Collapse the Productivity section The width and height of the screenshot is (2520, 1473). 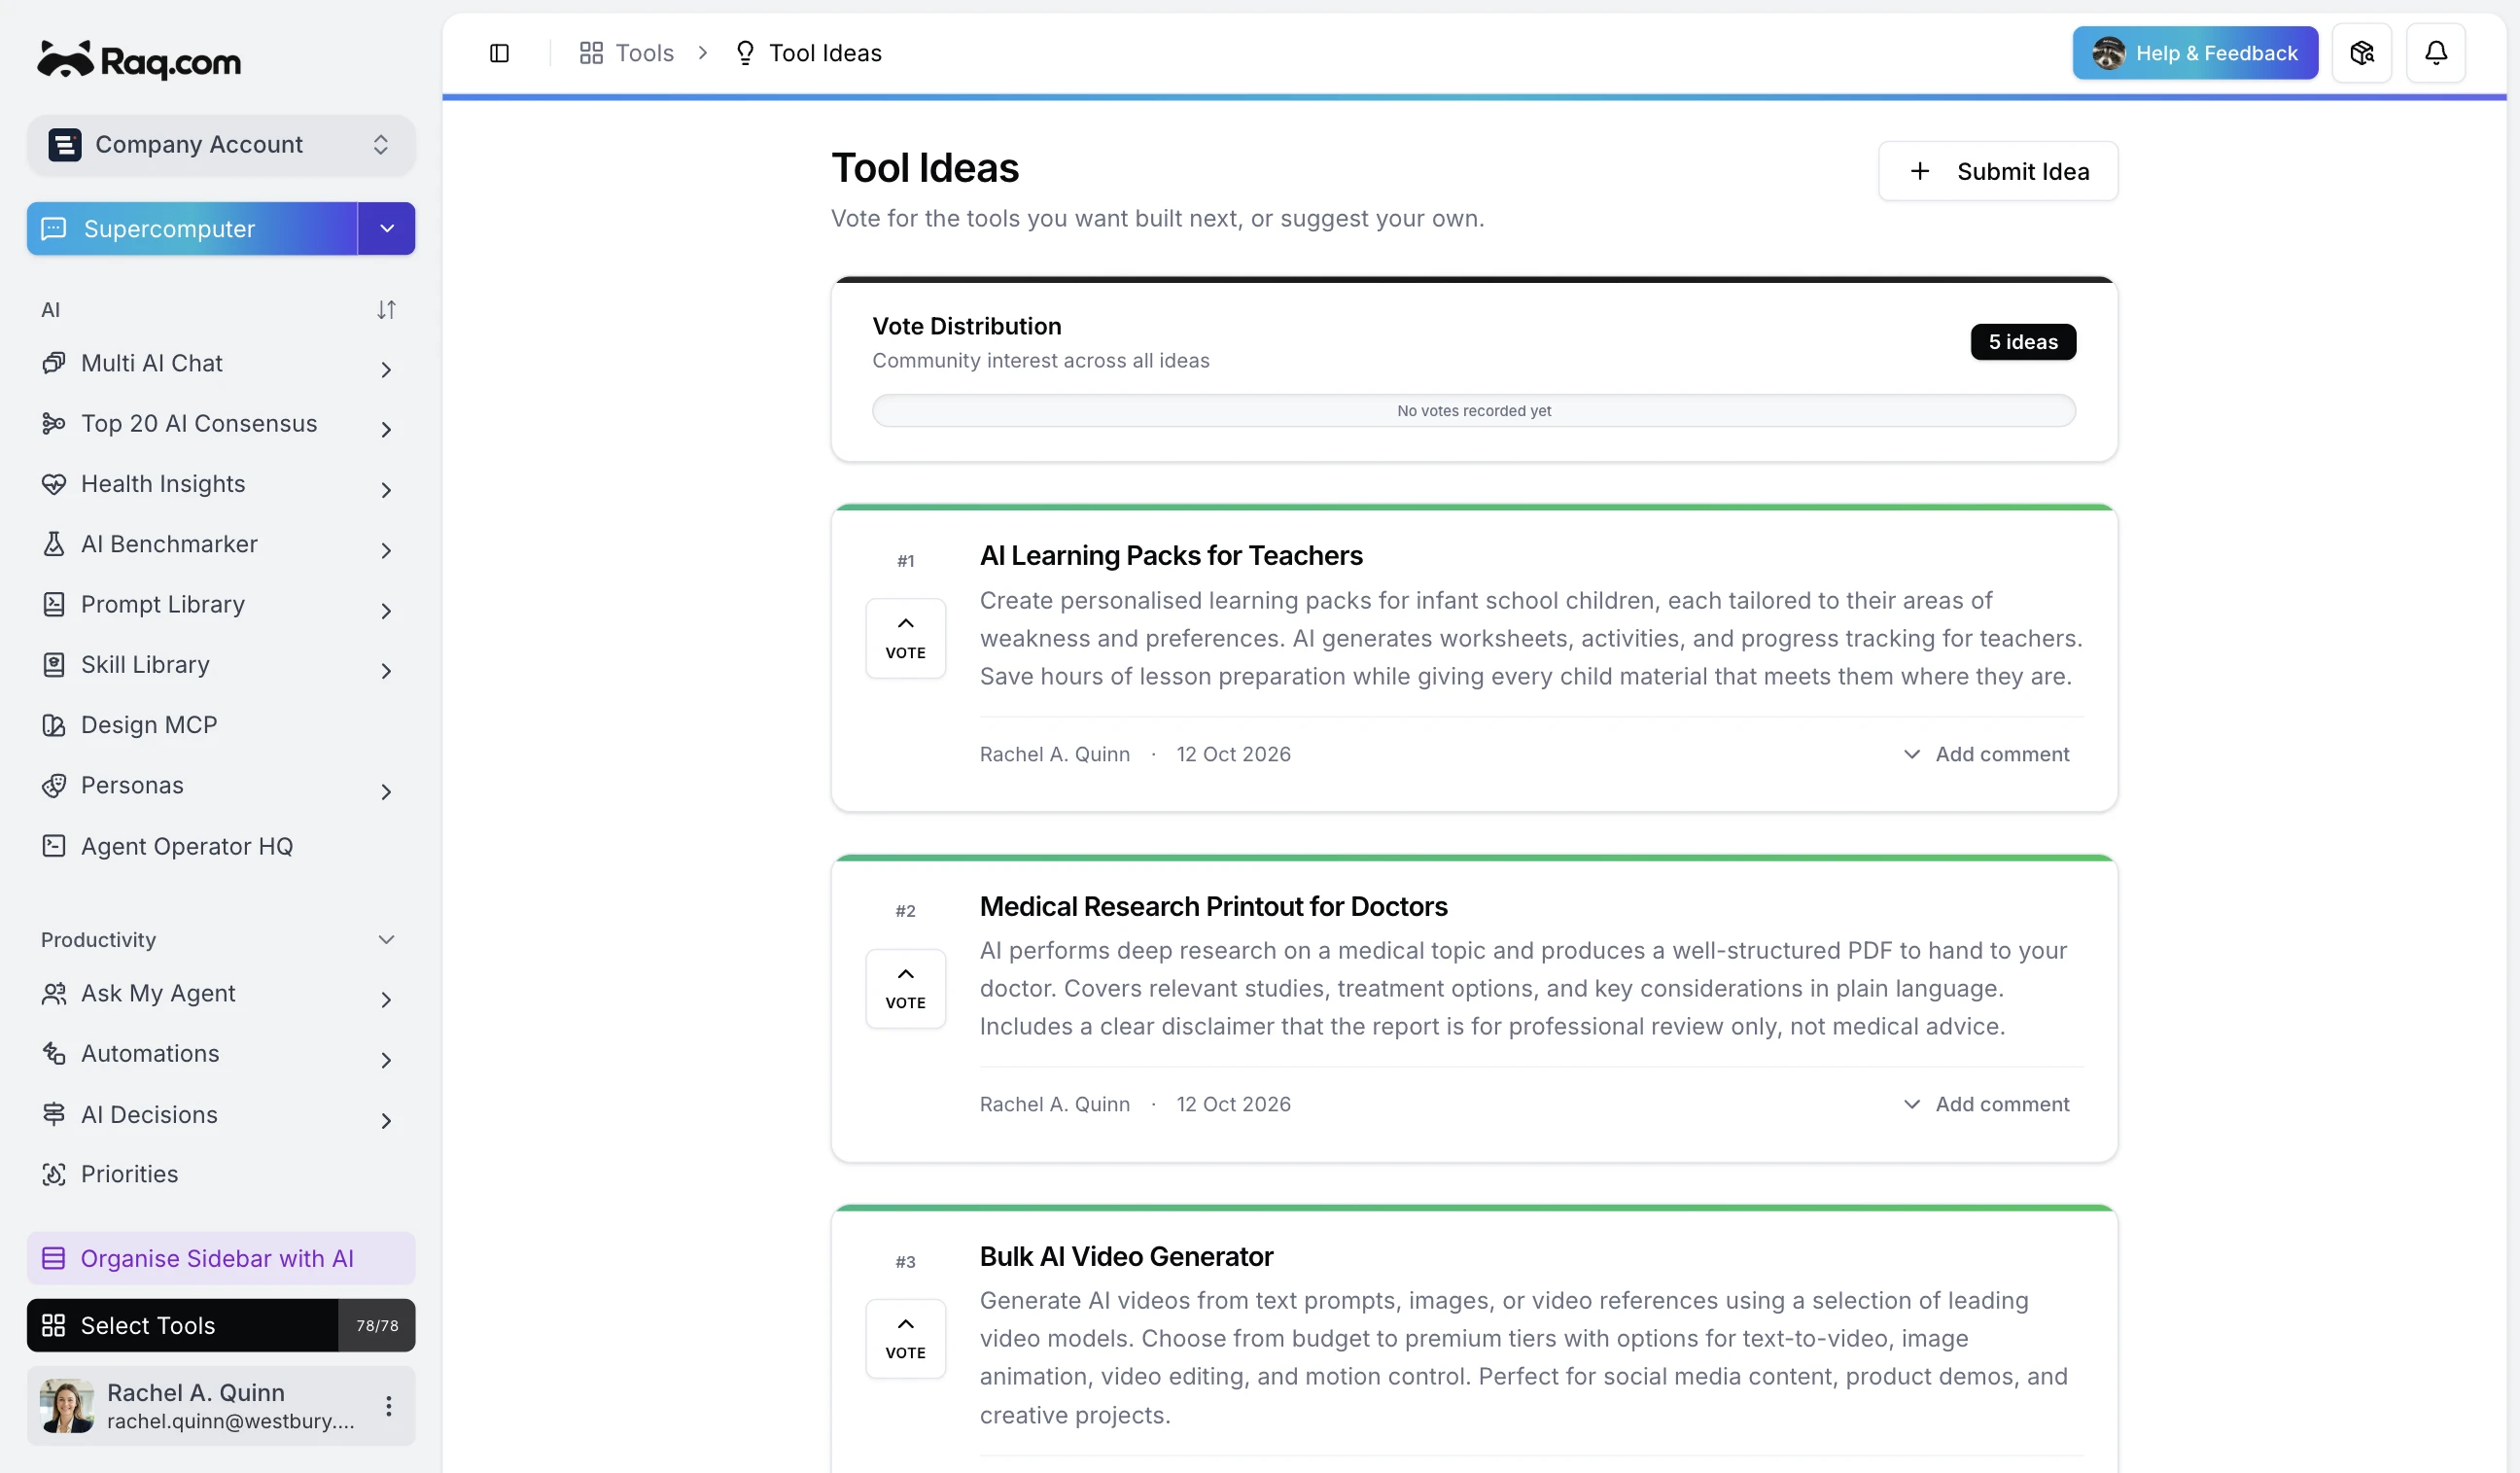click(386, 940)
